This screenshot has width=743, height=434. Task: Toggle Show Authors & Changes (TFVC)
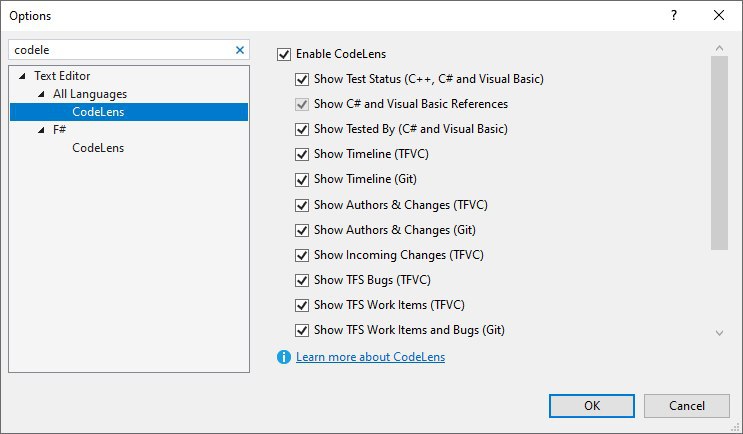[x=302, y=205]
